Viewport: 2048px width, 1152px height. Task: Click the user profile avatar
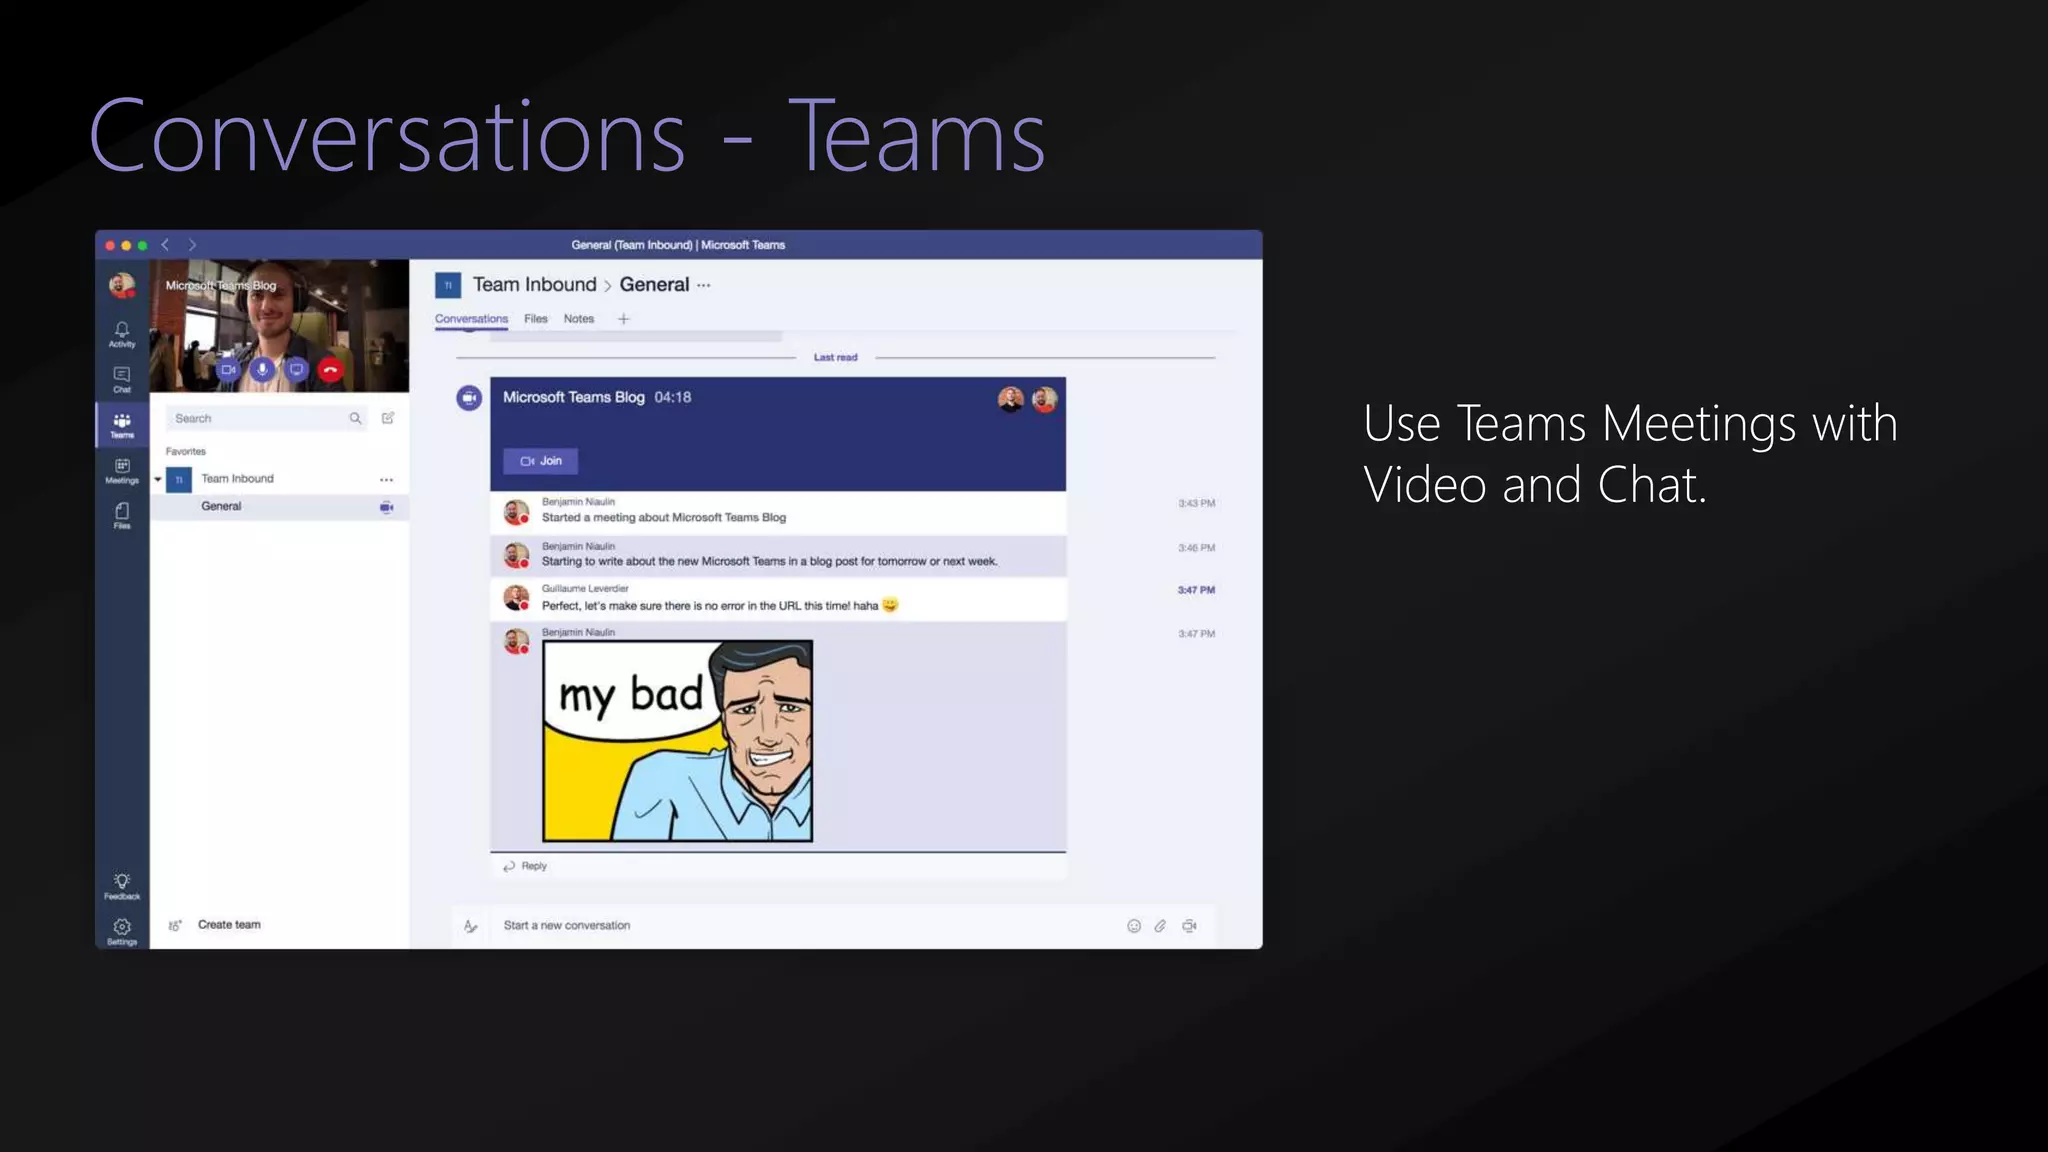click(122, 286)
